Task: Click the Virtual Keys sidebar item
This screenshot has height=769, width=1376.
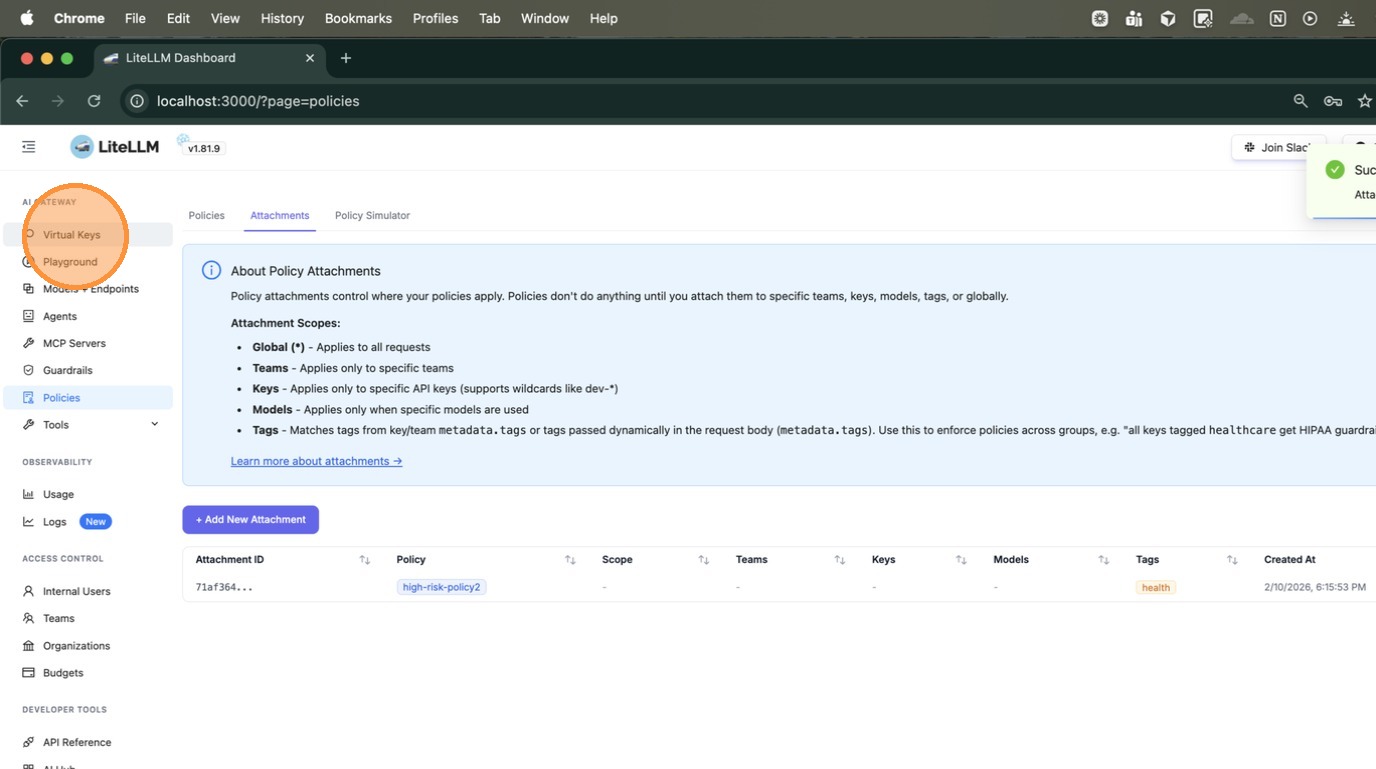Action: pos(88,235)
